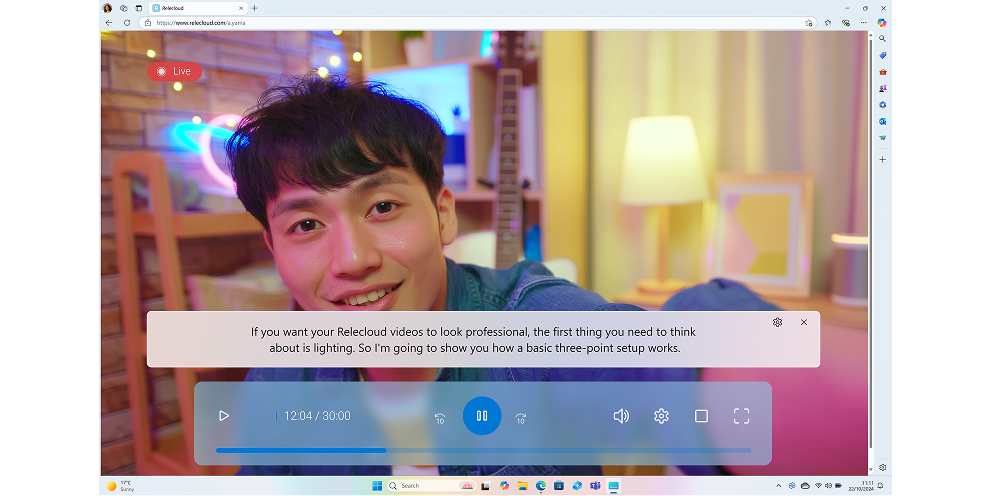Open the Windows Start menu
The height and width of the screenshot is (496, 991).
tap(377, 486)
